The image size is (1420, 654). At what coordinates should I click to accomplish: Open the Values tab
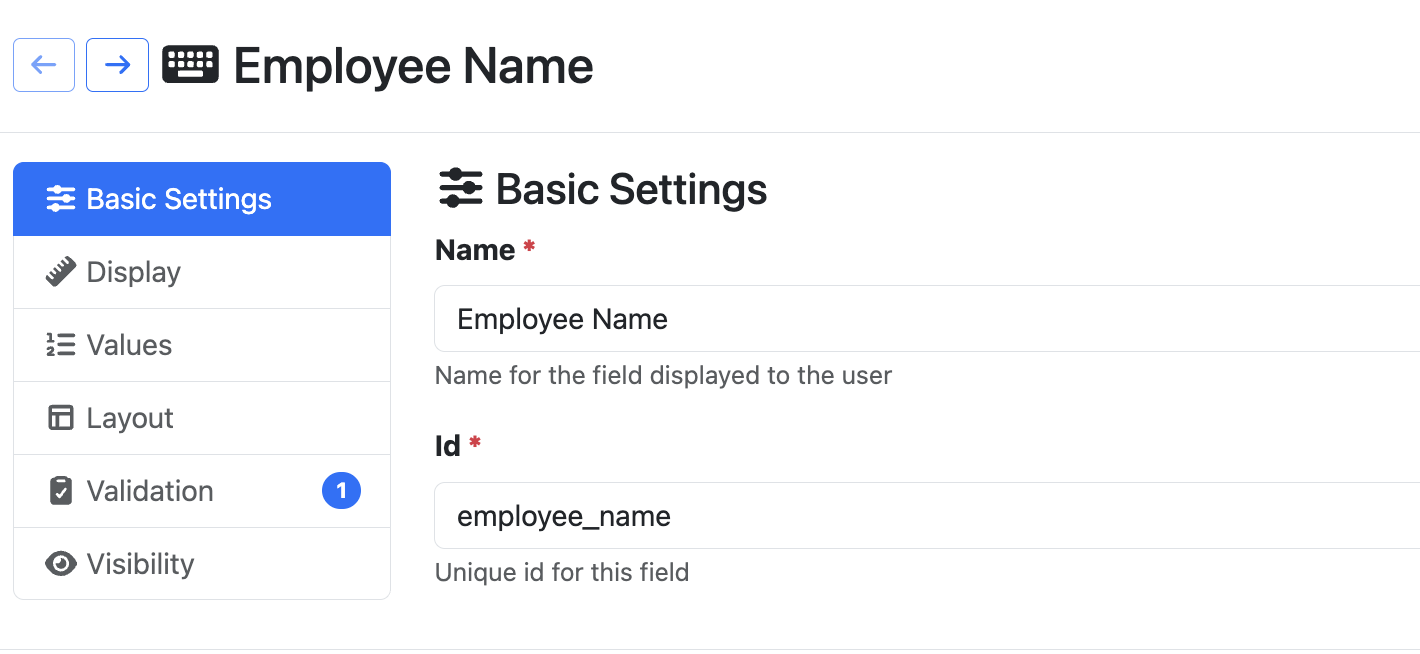(202, 345)
